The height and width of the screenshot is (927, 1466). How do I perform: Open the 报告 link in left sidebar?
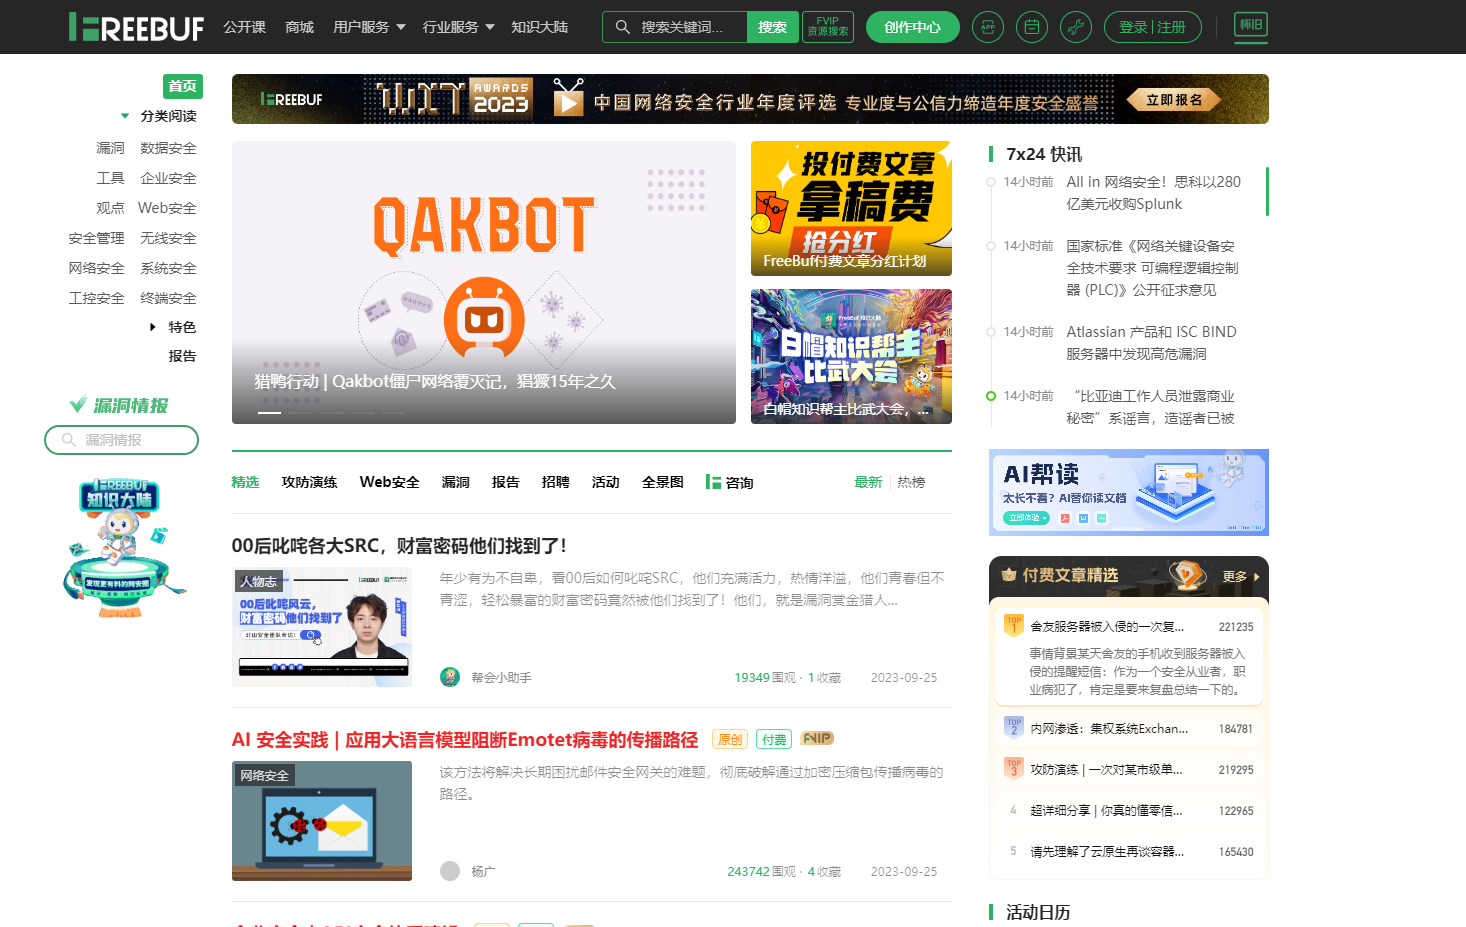coord(182,356)
